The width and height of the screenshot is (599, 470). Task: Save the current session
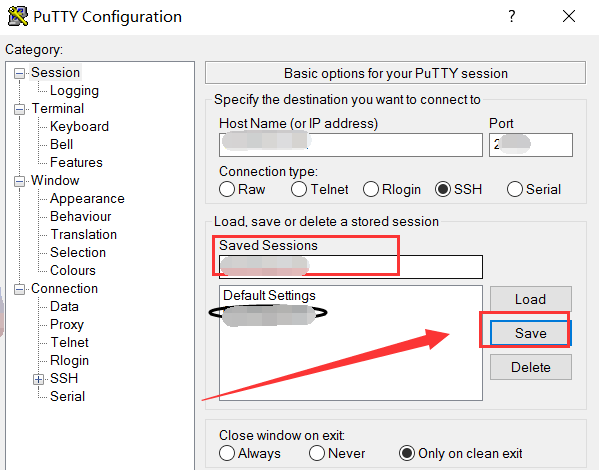(x=531, y=333)
